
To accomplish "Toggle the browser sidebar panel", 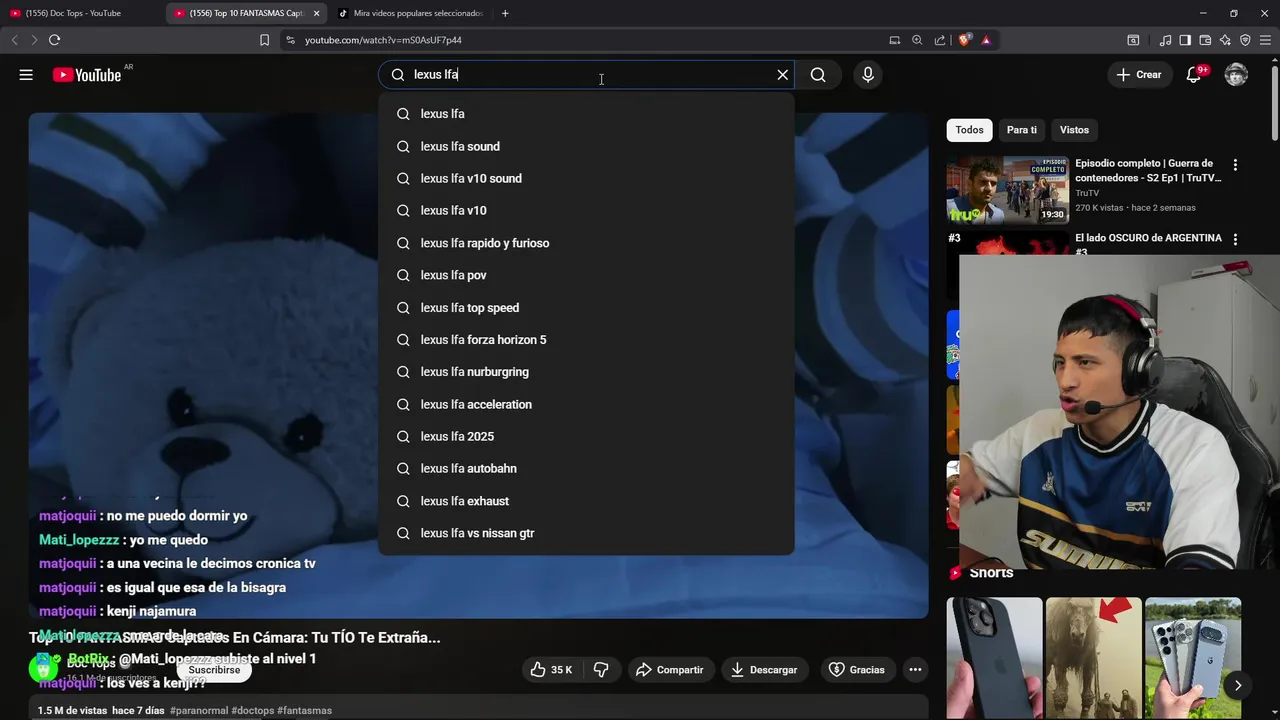I will click(x=1185, y=40).
